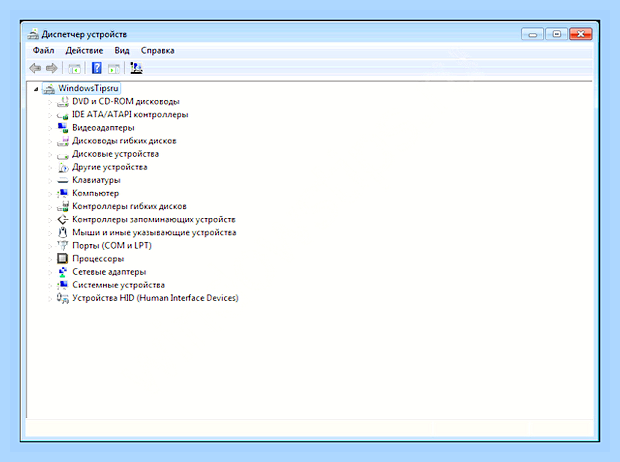Expand the Порты (COM и LPT) node
620x462 pixels.
point(50,246)
